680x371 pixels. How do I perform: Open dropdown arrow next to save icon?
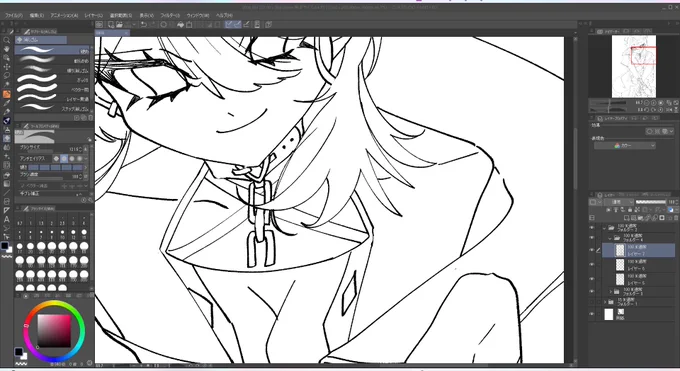[x=134, y=25]
